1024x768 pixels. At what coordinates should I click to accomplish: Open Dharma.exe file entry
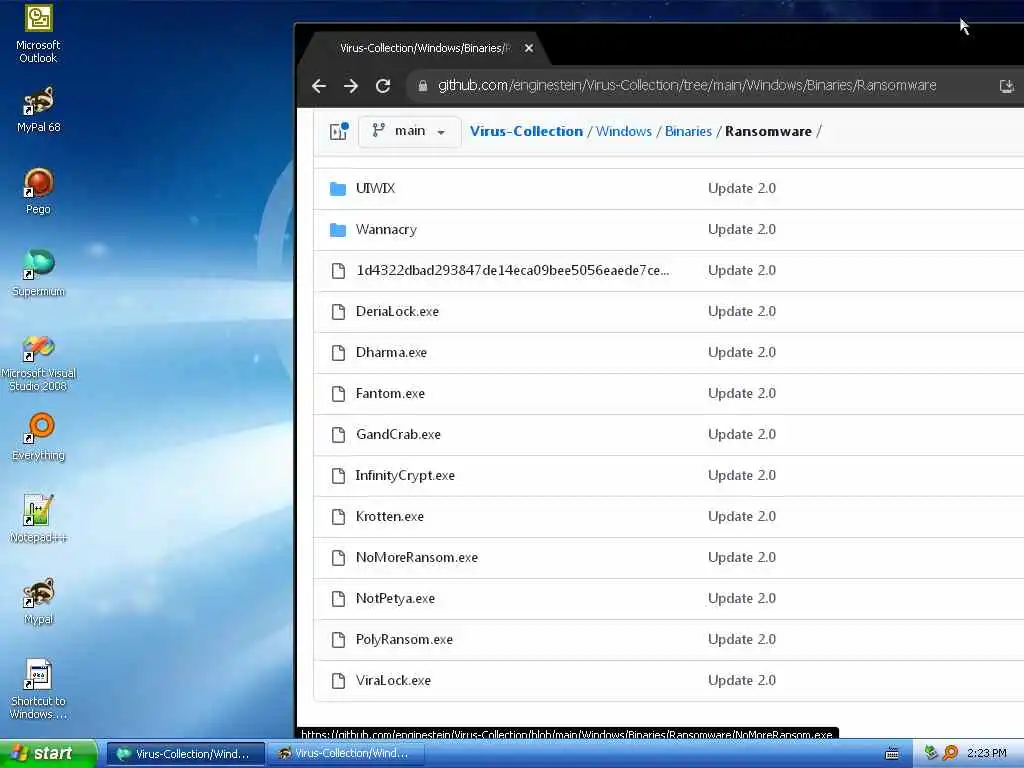[x=391, y=353]
